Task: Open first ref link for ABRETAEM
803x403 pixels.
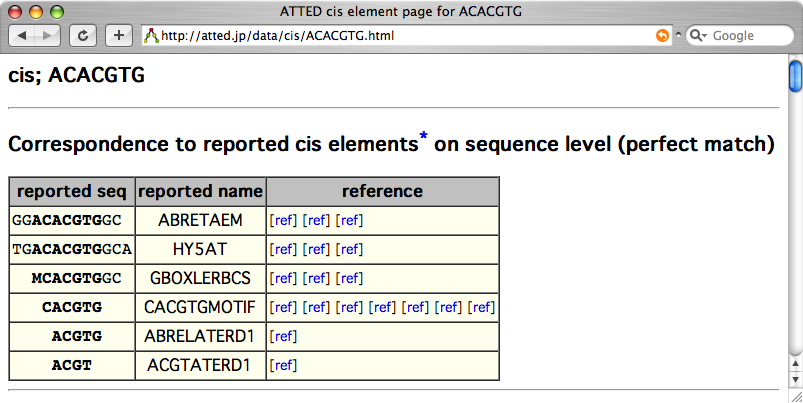Action: point(284,221)
